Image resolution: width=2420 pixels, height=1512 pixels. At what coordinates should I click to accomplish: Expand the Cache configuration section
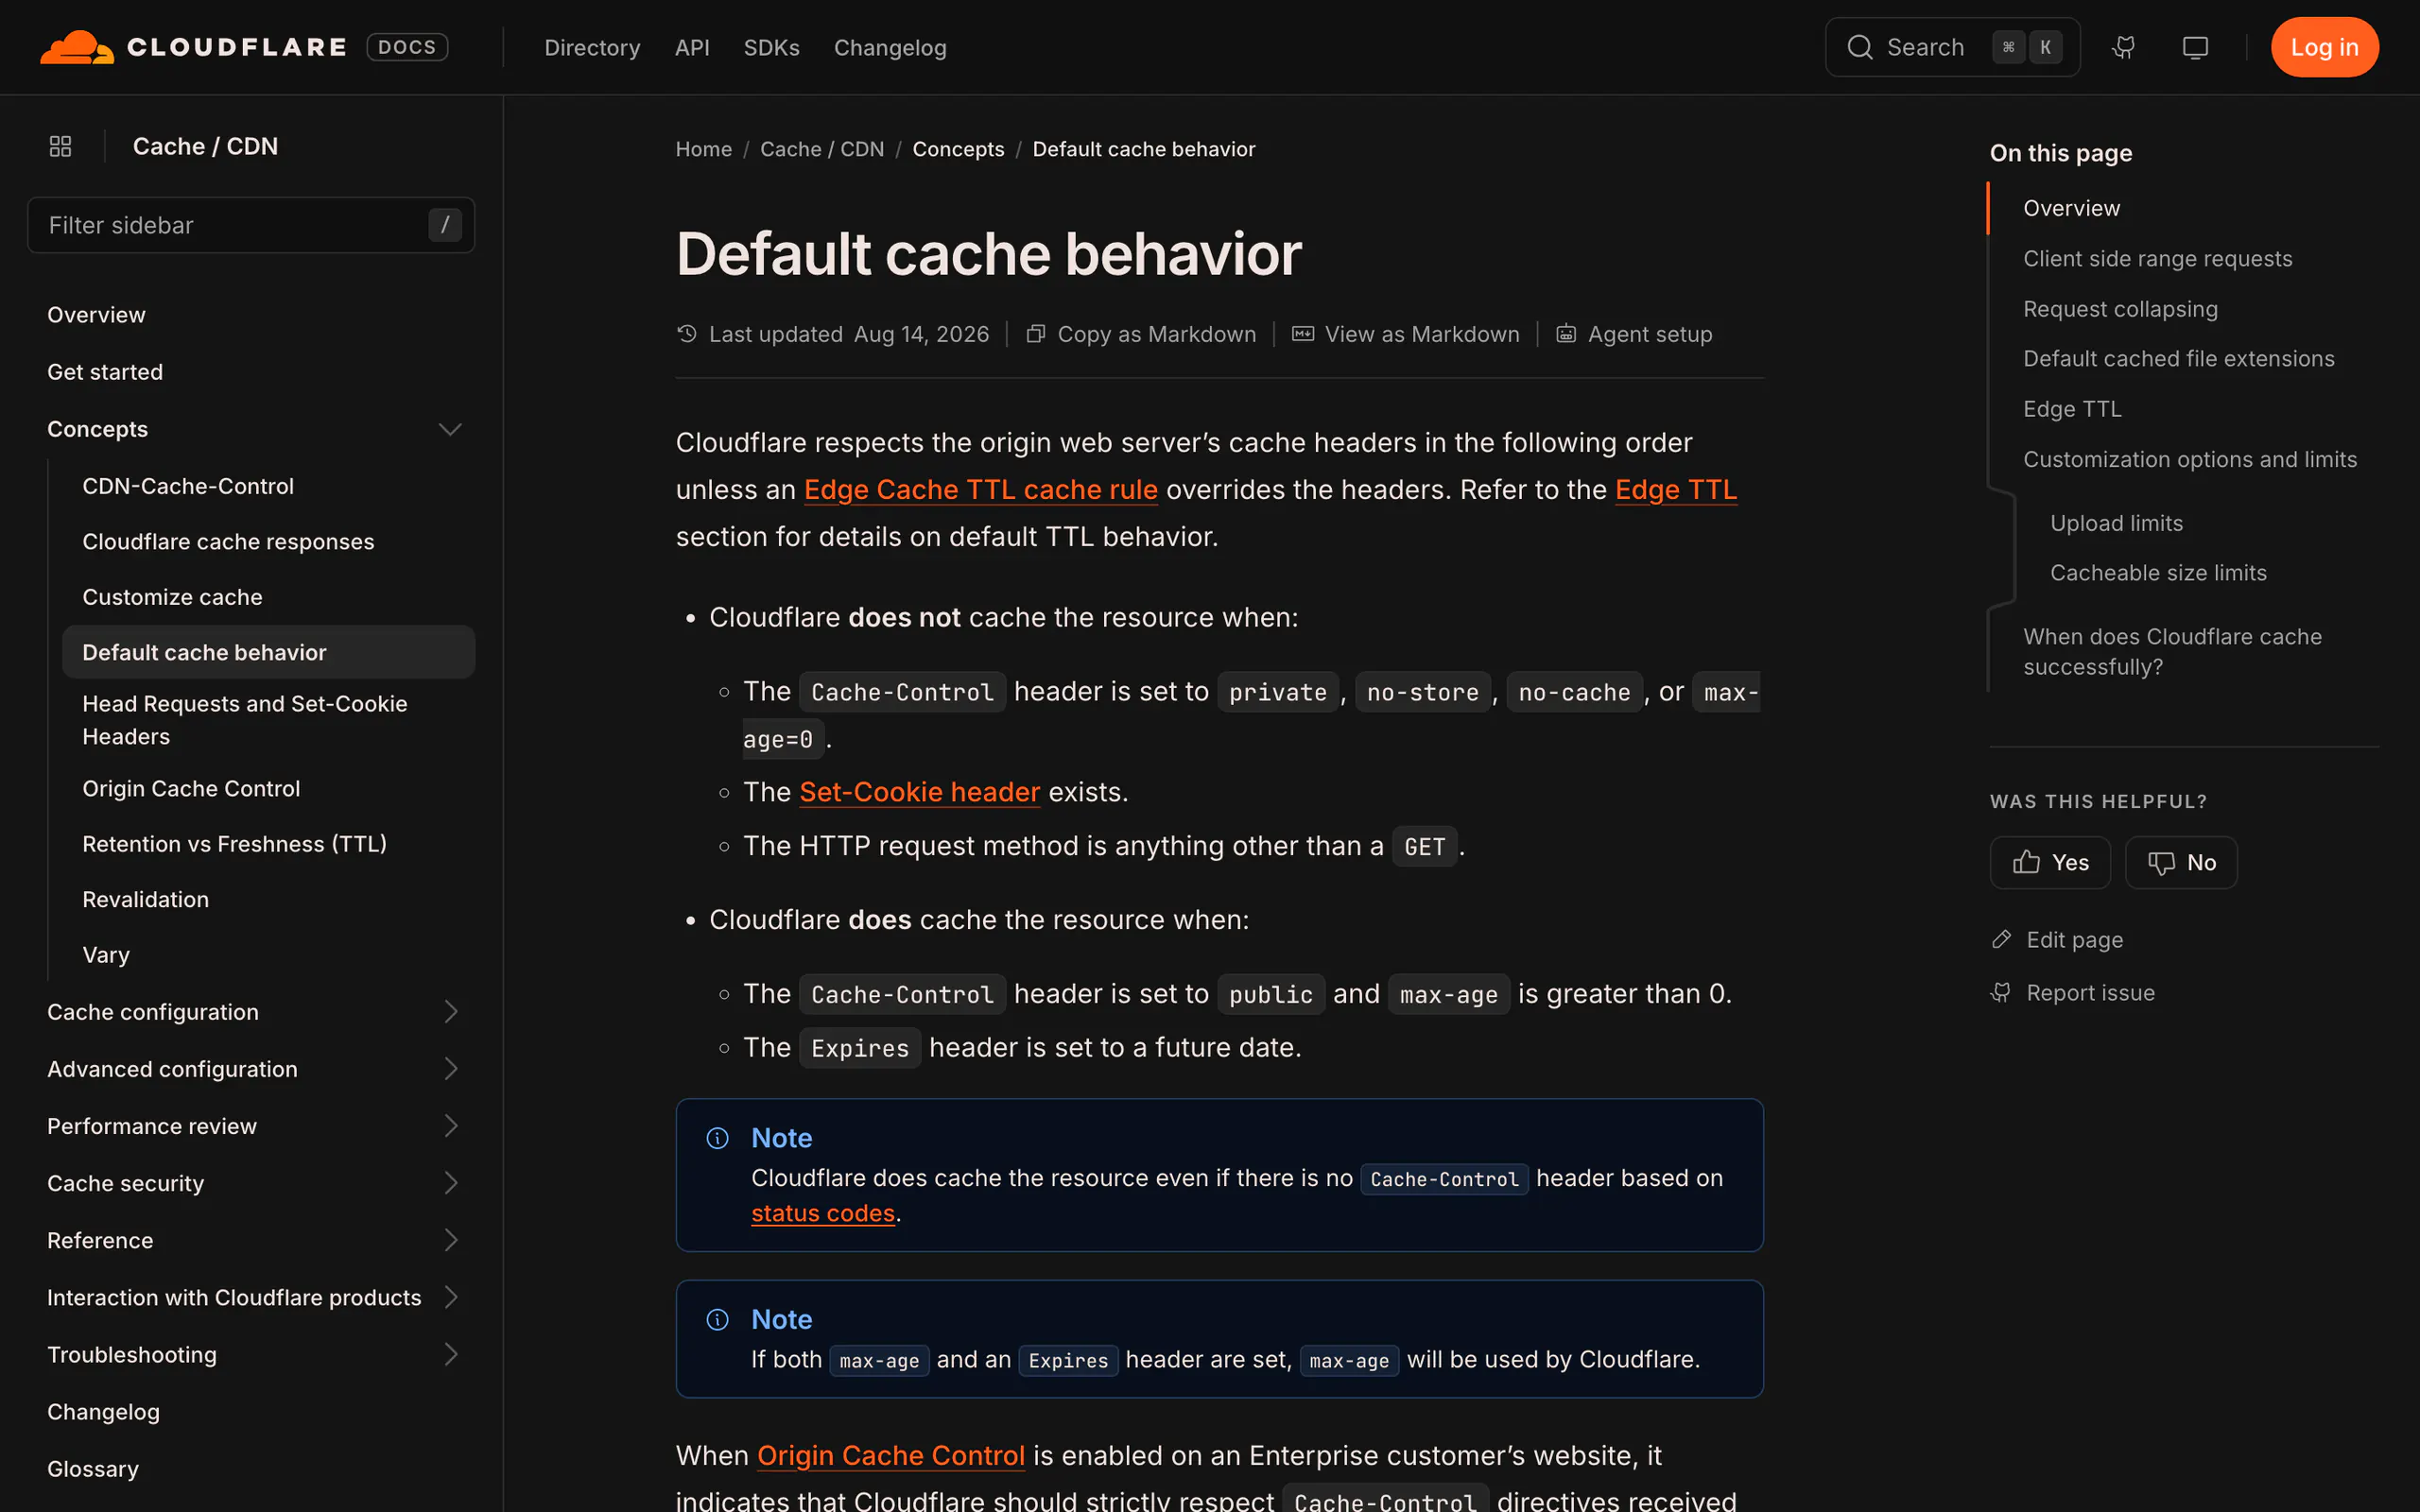[450, 1012]
